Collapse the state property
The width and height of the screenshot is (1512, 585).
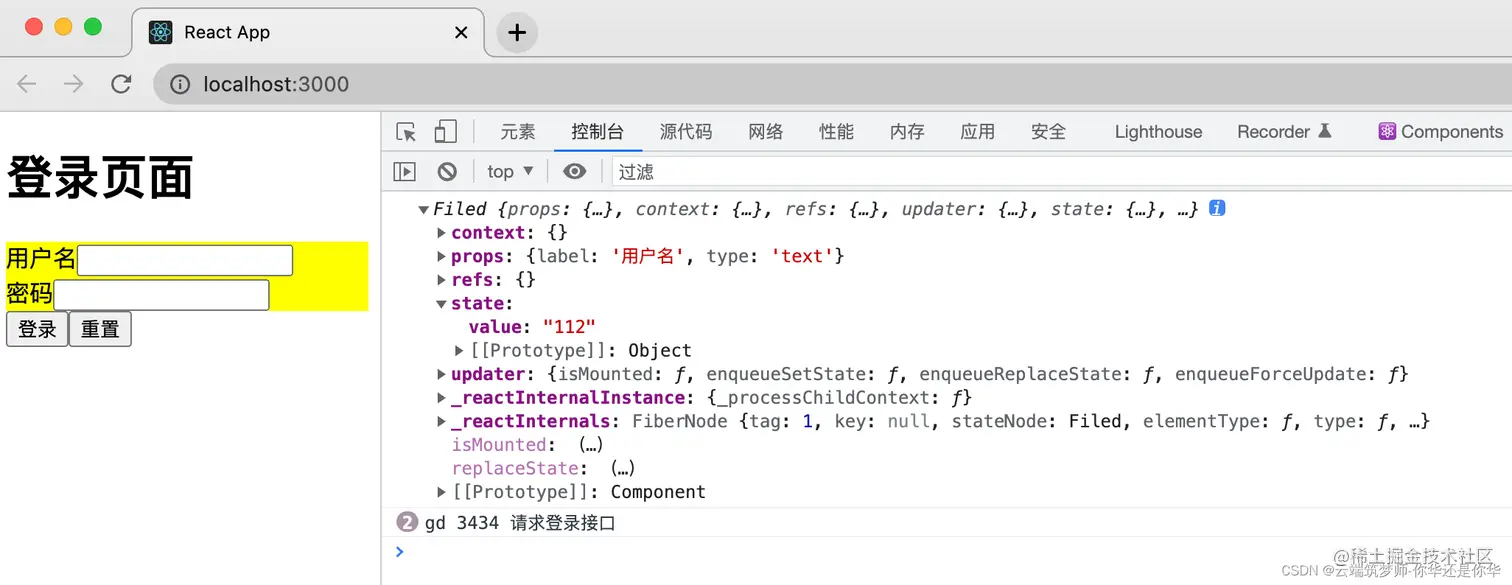442,304
